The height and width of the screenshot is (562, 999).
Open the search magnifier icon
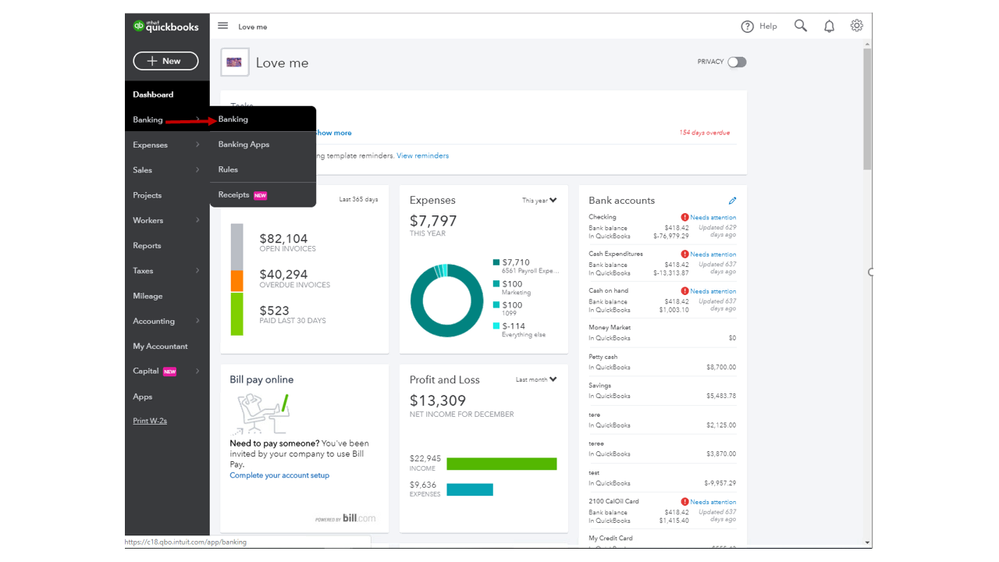click(800, 25)
